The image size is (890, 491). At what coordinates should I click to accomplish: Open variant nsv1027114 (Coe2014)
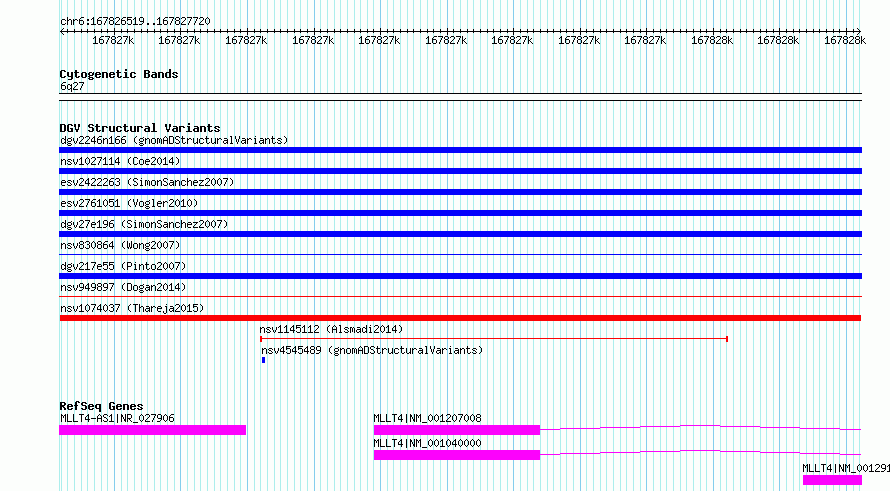[120, 161]
